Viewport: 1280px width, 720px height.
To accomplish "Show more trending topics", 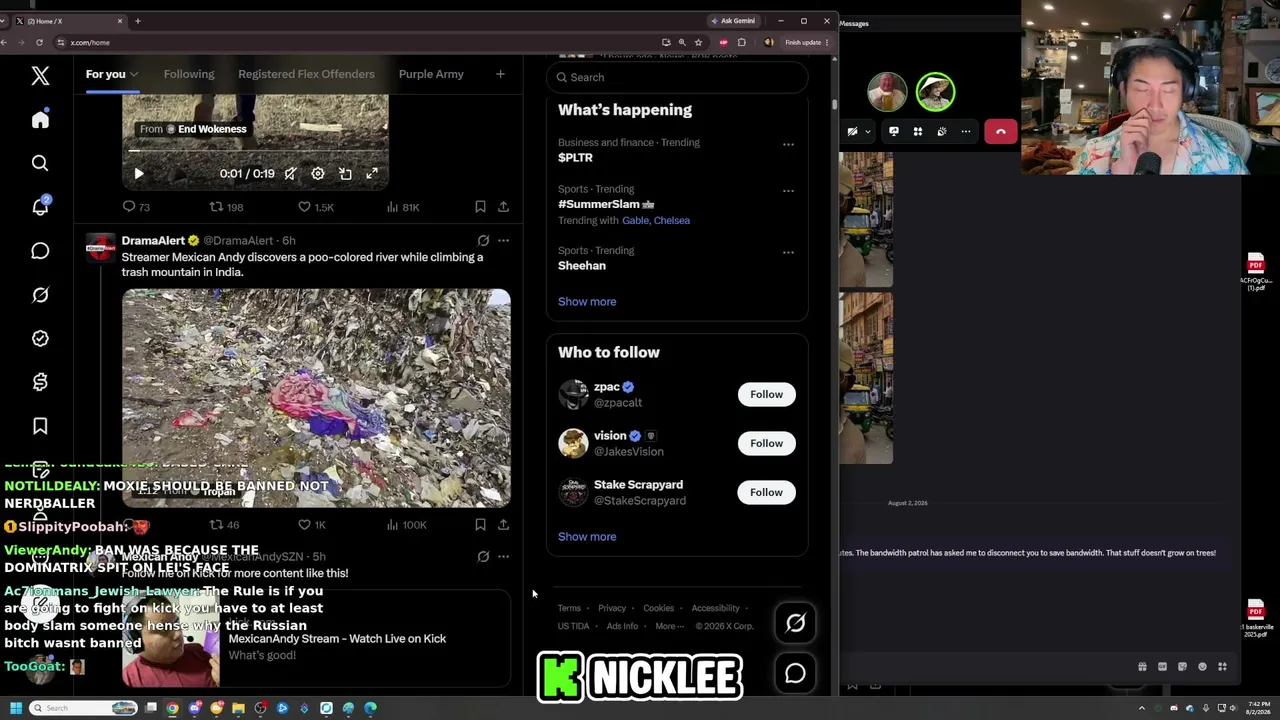I will click(587, 301).
